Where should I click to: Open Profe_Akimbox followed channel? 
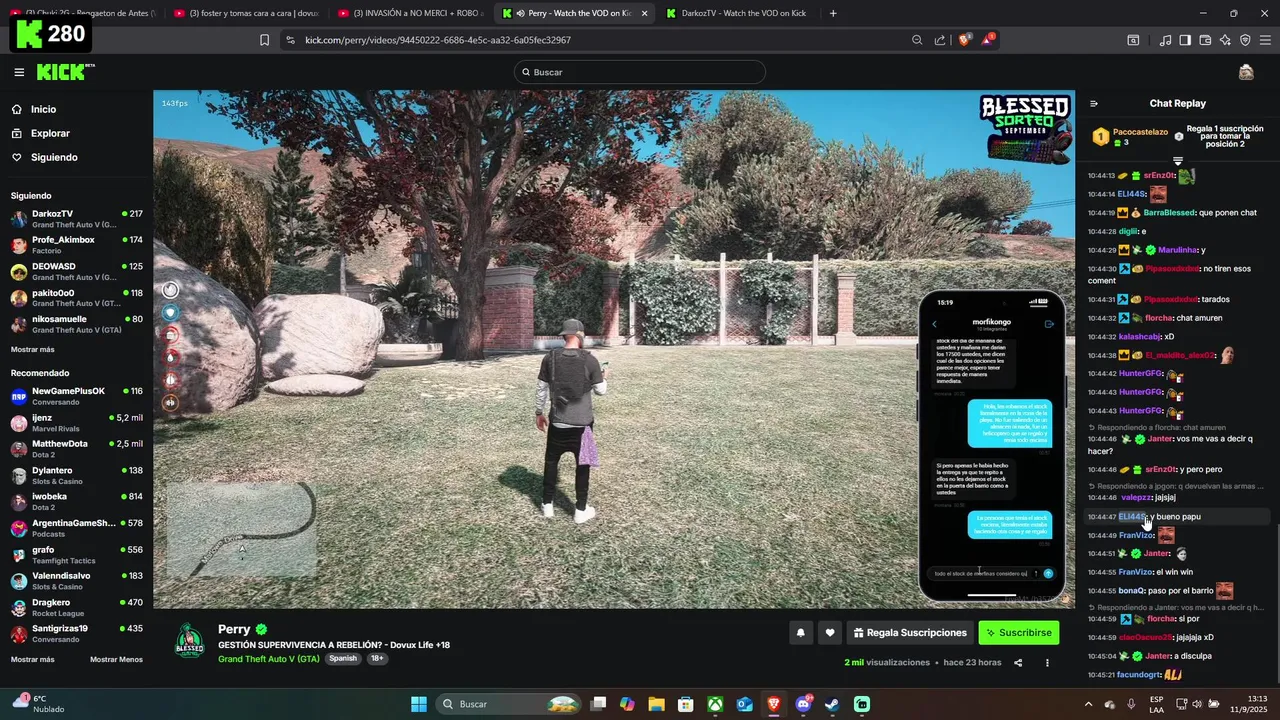click(77, 245)
